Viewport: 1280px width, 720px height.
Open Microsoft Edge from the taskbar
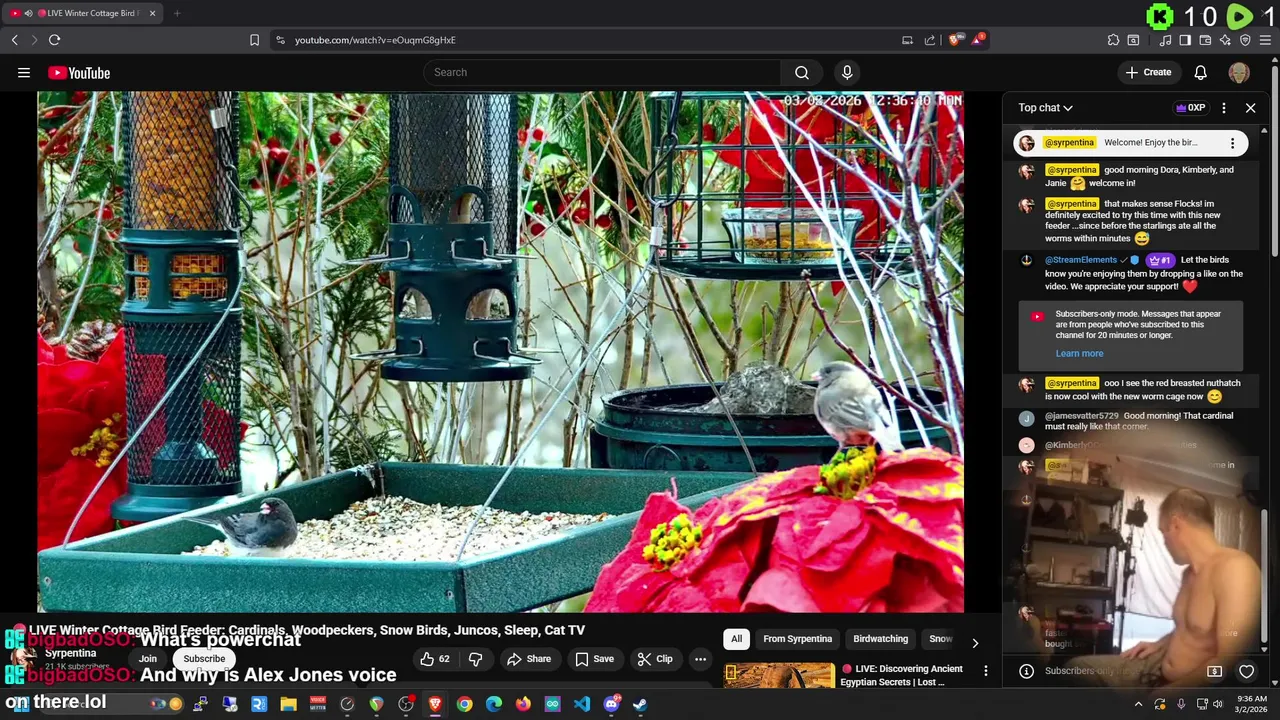coord(494,704)
